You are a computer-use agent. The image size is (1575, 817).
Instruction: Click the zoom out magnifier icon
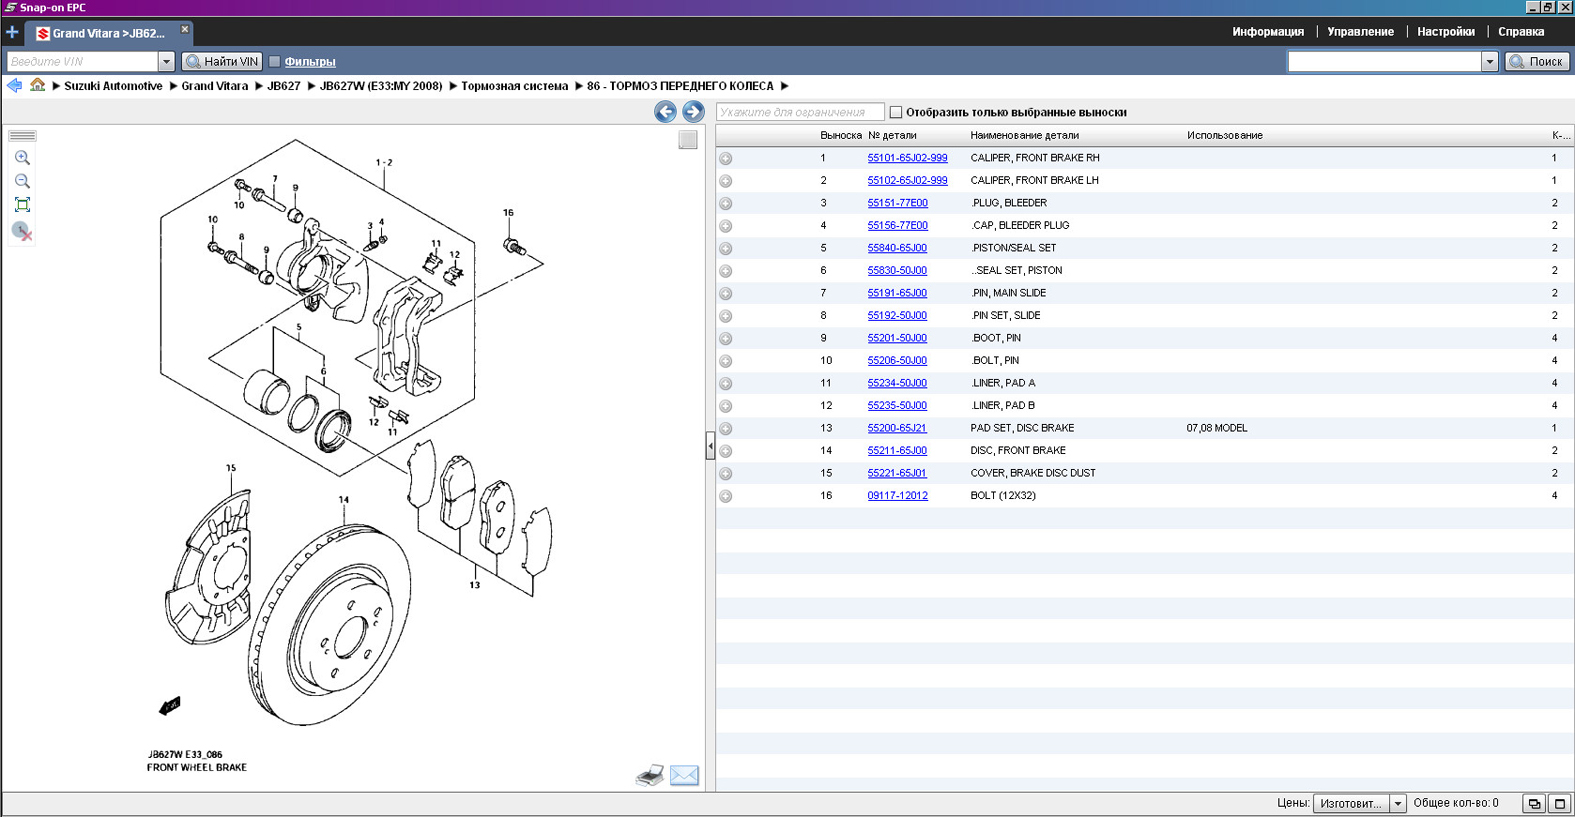(22, 181)
